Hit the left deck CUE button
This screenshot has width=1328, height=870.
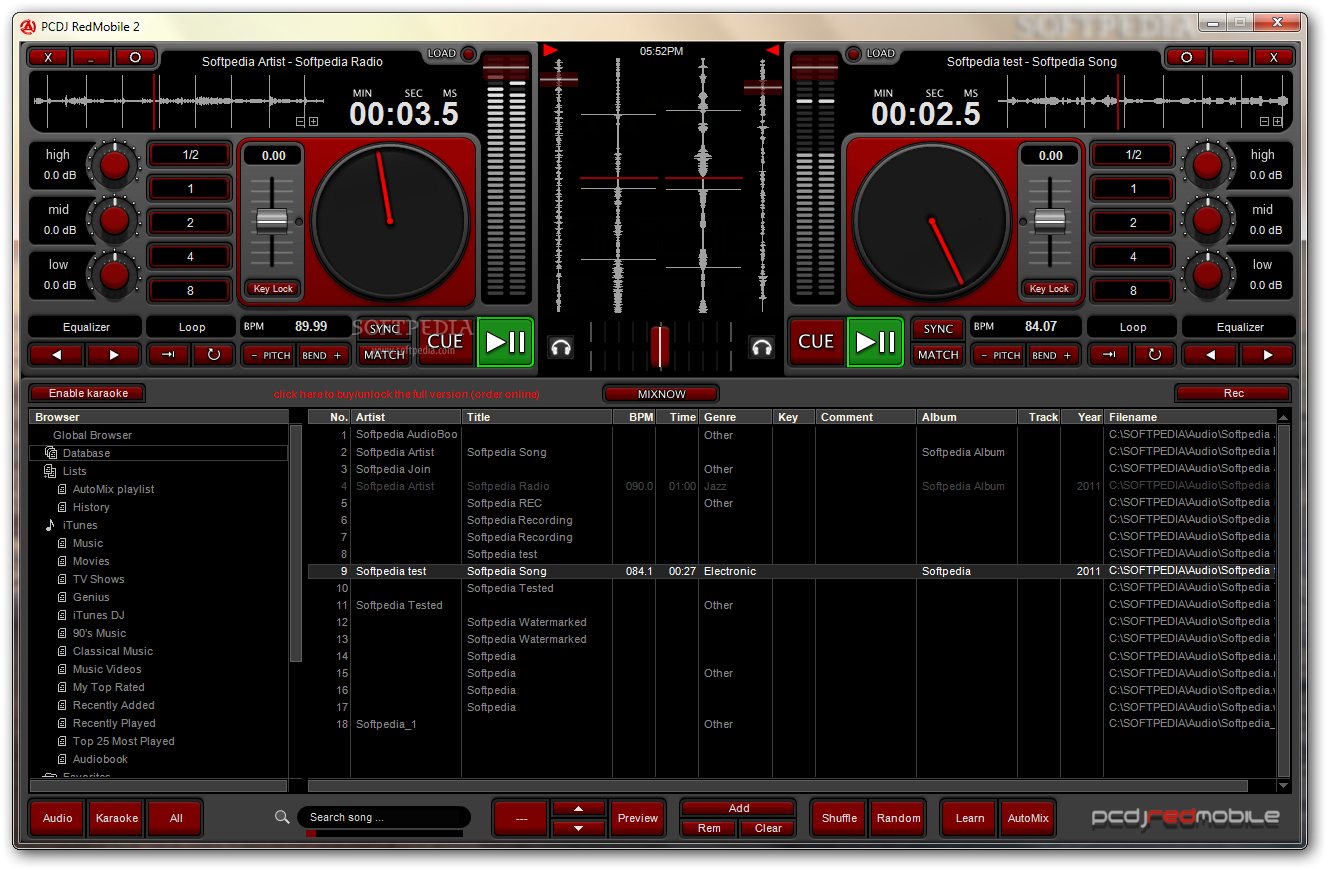coord(445,342)
